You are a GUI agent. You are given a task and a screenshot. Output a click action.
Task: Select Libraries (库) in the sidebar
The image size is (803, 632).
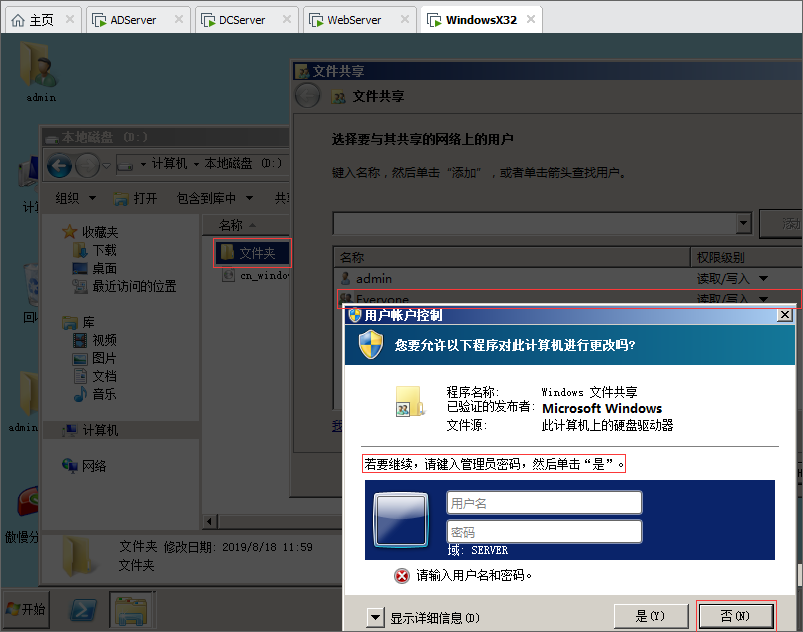point(78,322)
